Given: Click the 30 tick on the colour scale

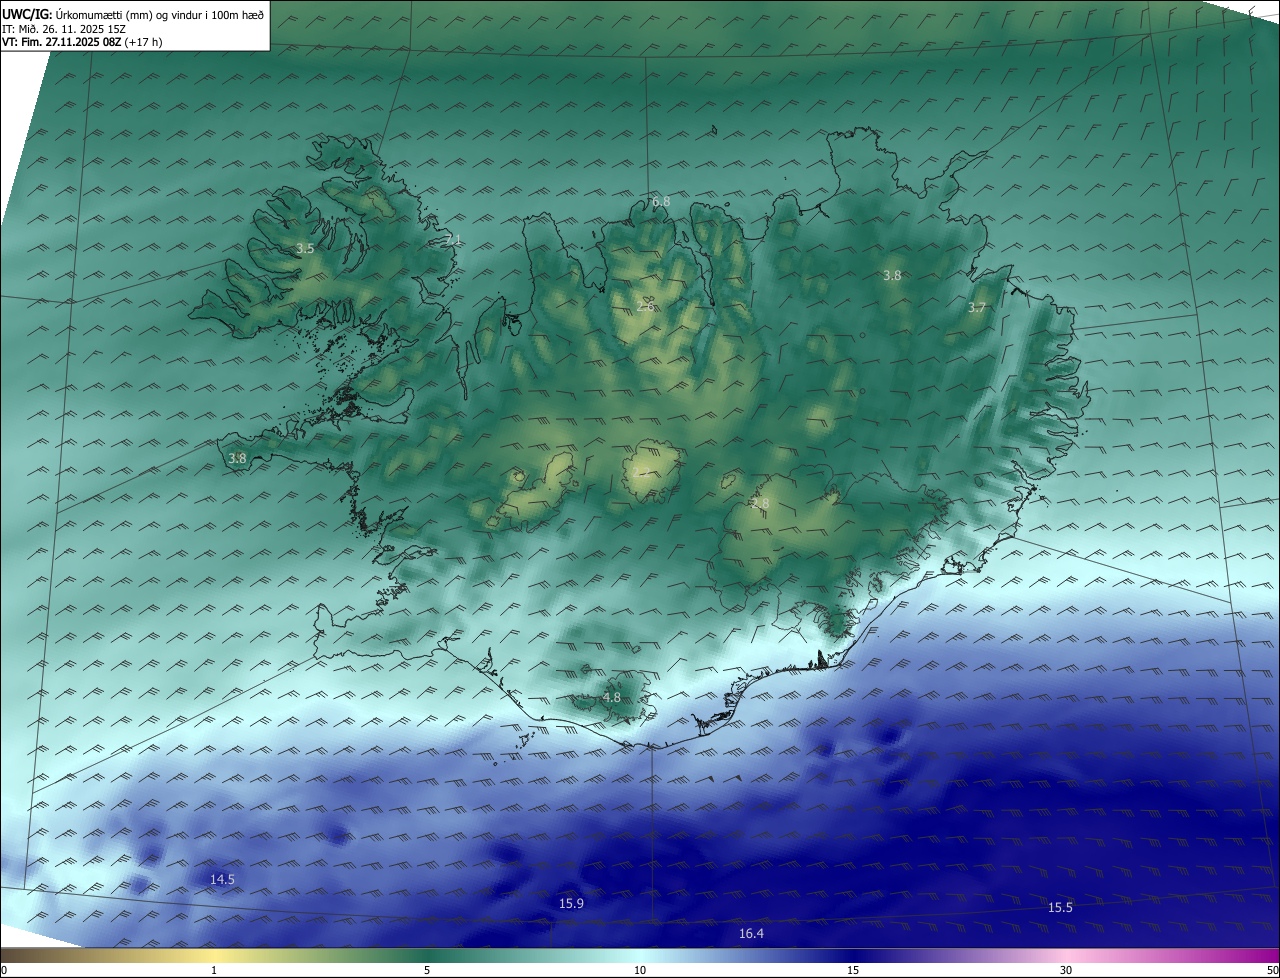Looking at the screenshot, I should 1066,970.
